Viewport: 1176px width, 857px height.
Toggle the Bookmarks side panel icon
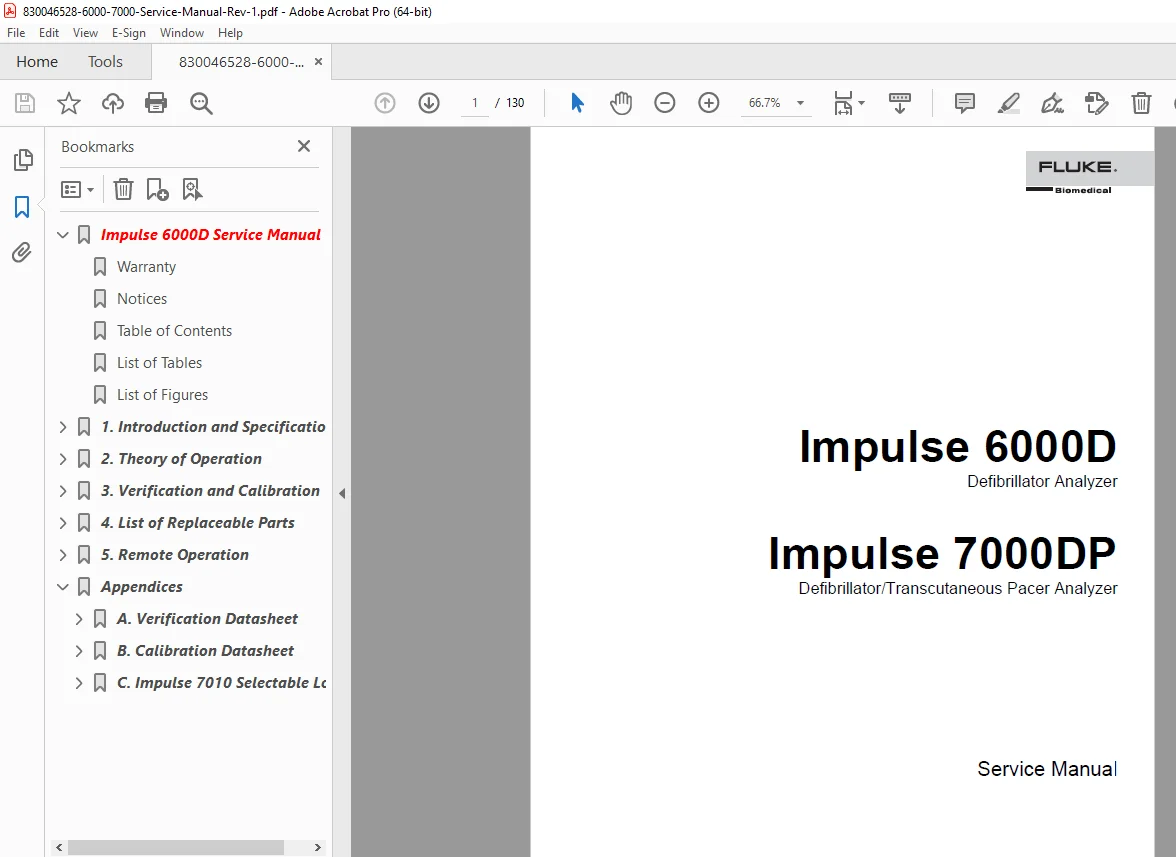pyautogui.click(x=22, y=207)
